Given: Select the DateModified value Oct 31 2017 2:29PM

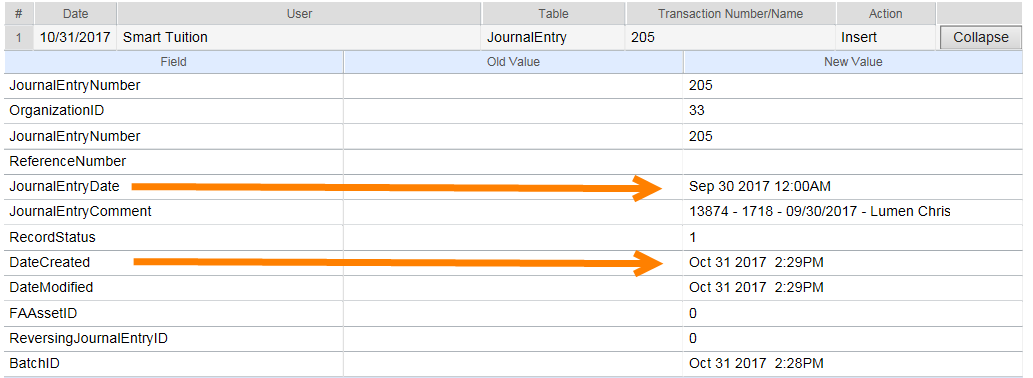Looking at the screenshot, I should click(756, 288).
